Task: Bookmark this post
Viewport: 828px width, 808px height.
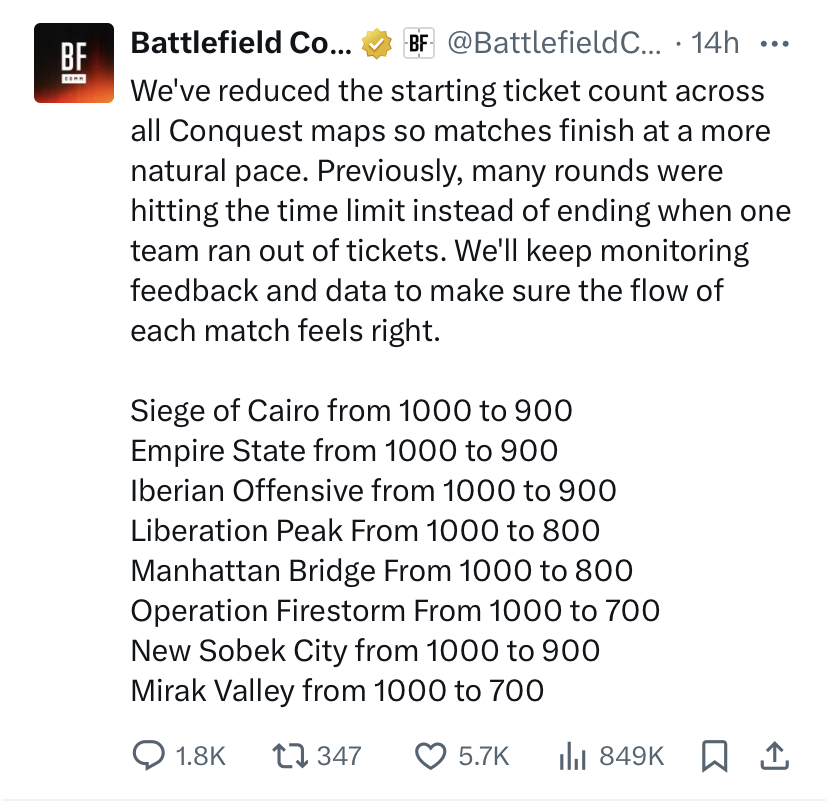Action: pos(714,757)
